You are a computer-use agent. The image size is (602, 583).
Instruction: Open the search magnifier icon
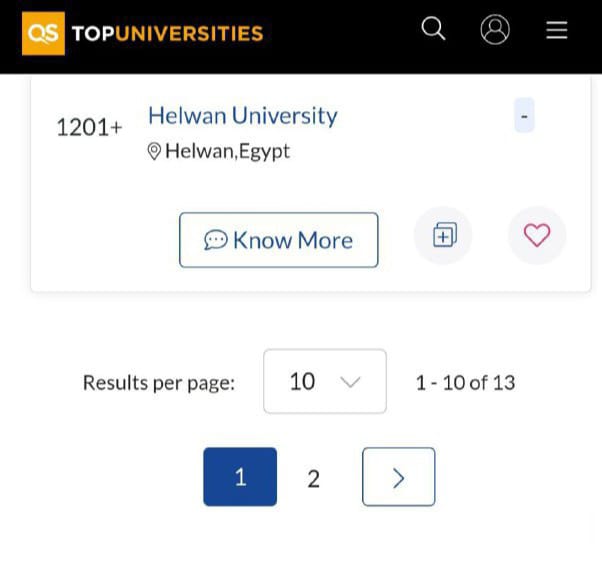click(x=433, y=29)
